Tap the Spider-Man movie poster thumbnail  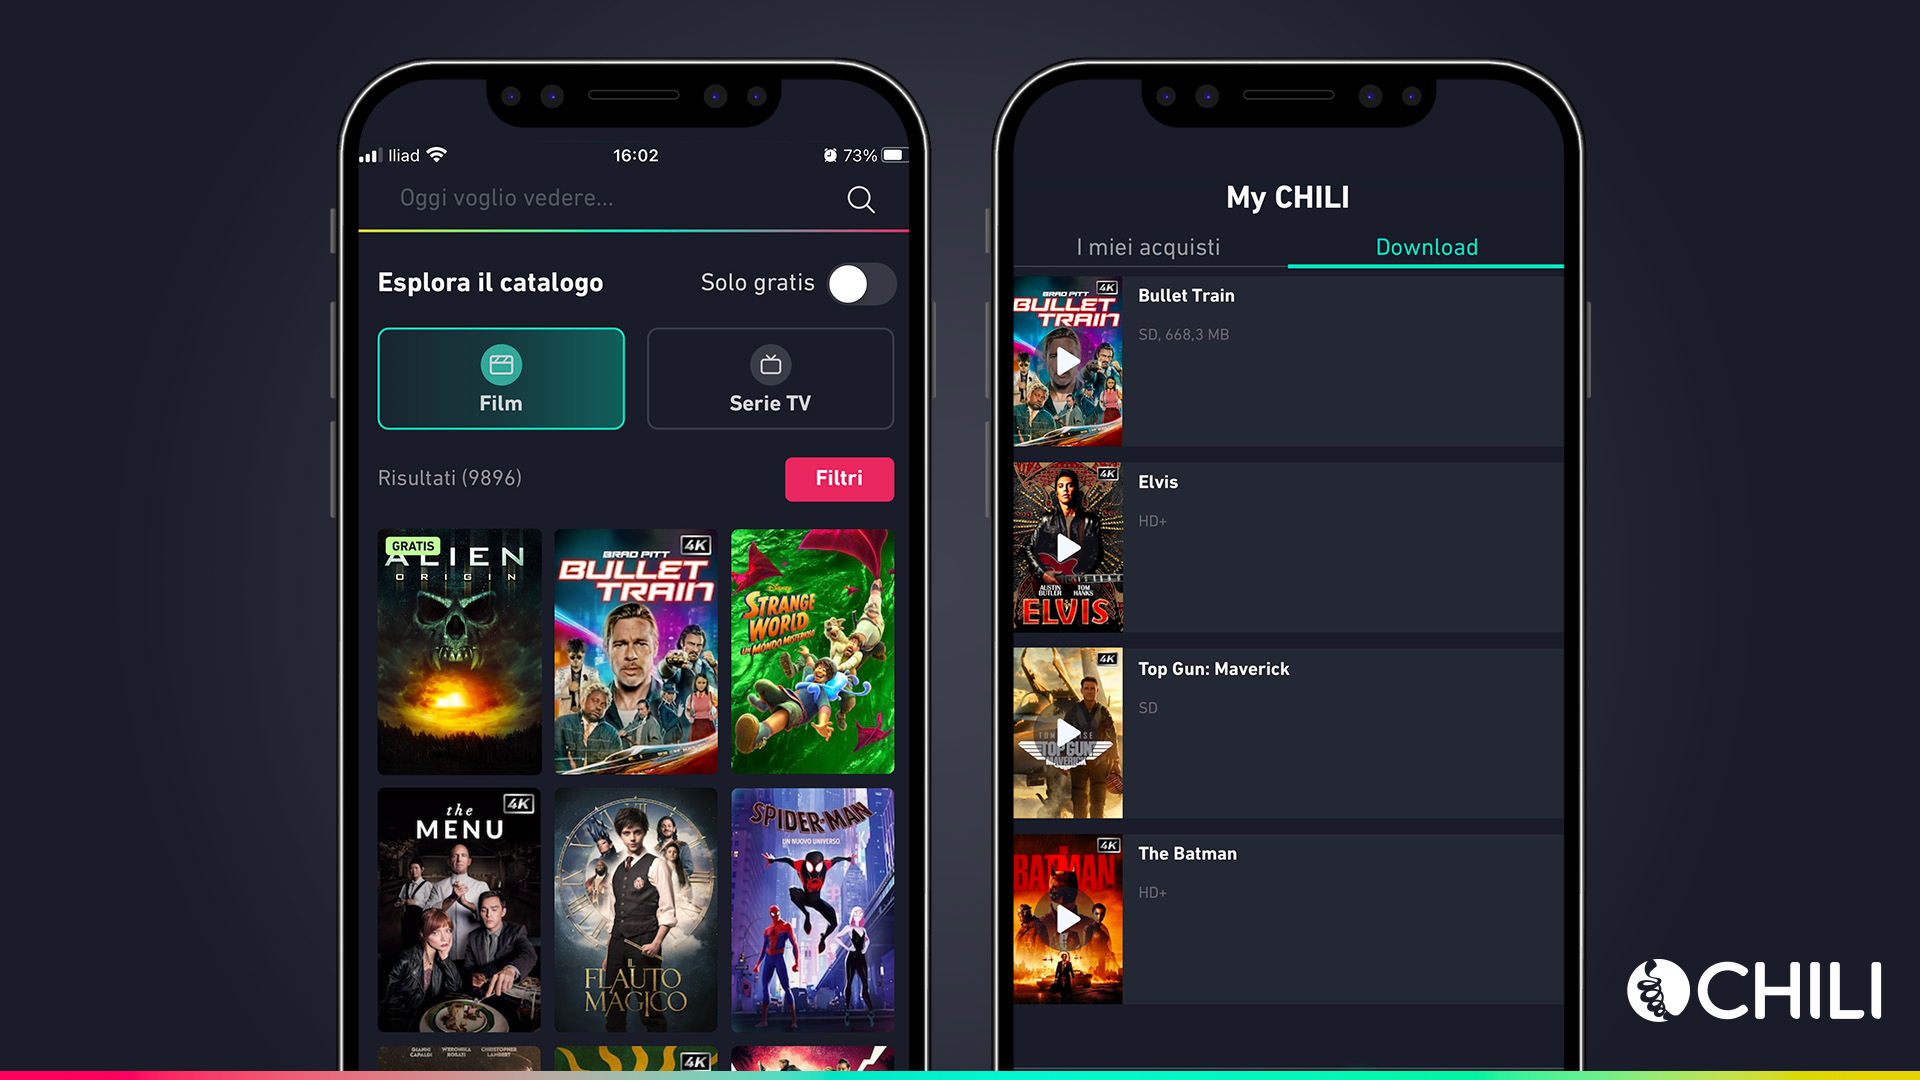click(x=815, y=913)
